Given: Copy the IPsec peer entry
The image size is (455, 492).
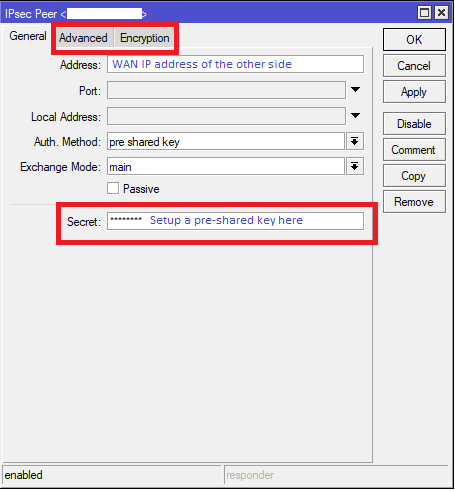Looking at the screenshot, I should (x=414, y=176).
